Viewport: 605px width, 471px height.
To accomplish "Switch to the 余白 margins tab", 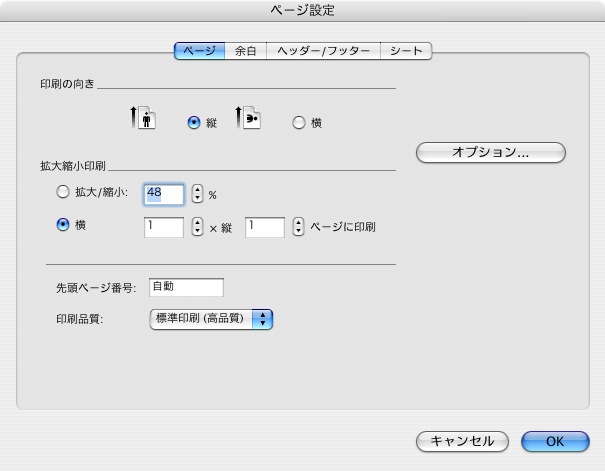I will click(245, 50).
